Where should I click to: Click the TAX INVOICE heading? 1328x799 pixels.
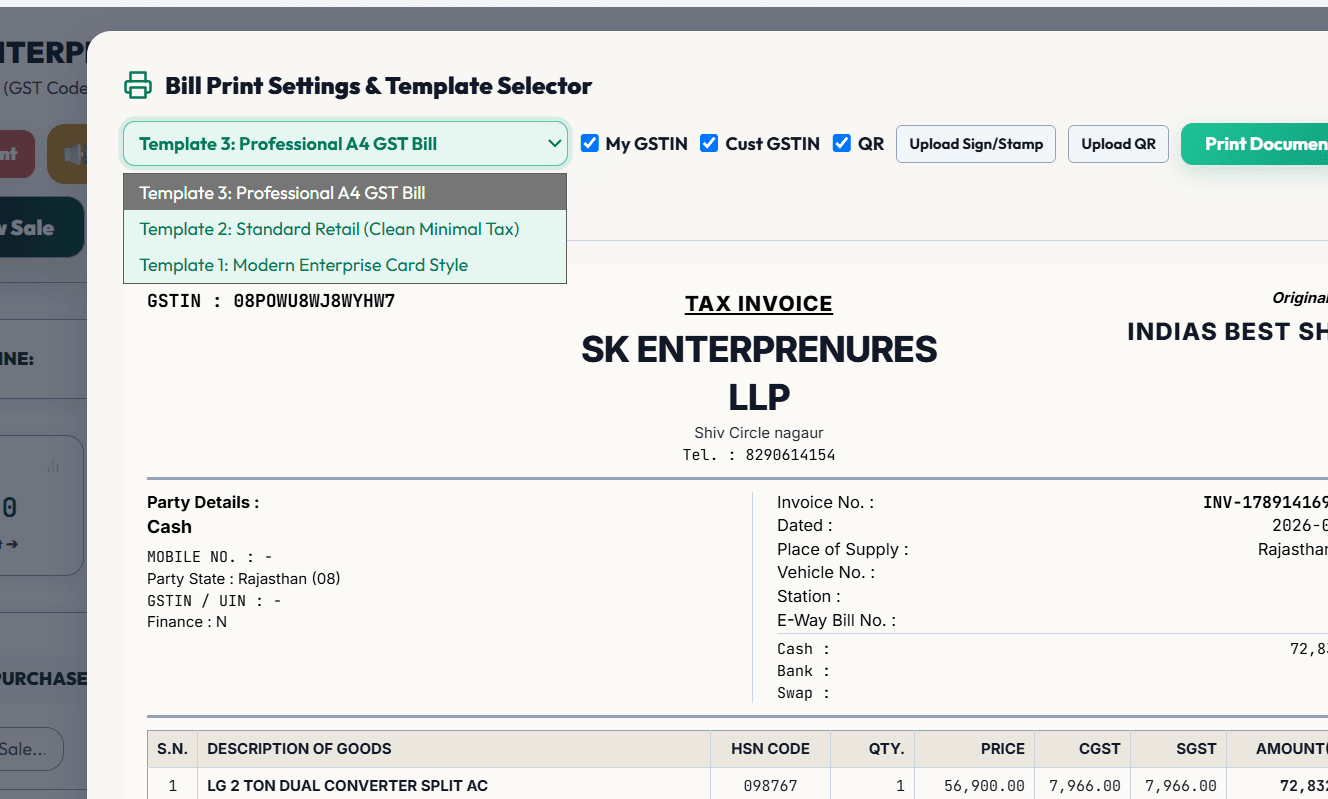759,304
